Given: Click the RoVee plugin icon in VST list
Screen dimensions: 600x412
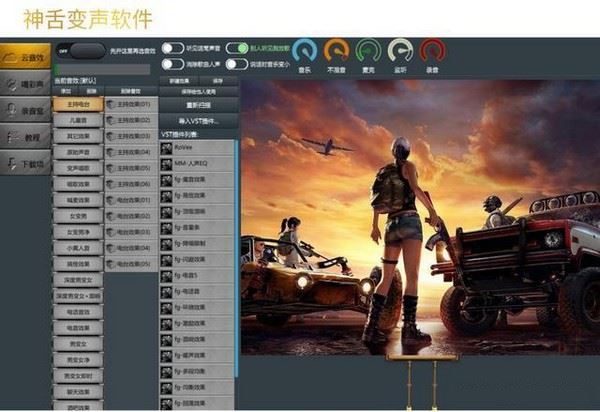Looking at the screenshot, I should 167,147.
